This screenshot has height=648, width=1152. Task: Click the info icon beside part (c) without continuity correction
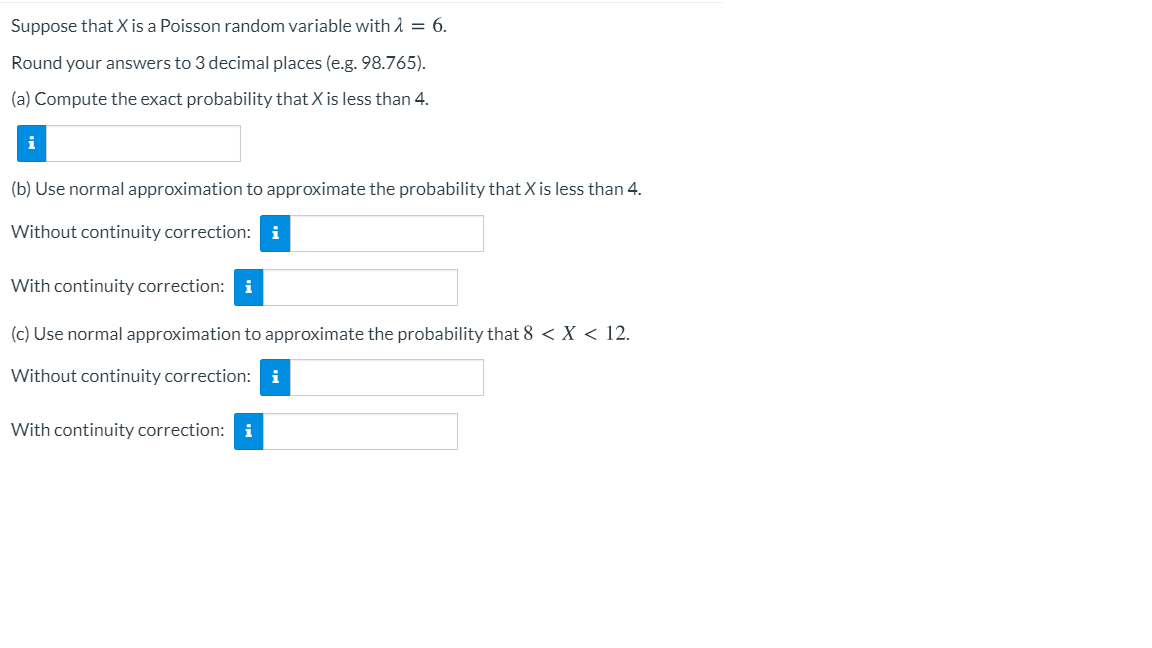pos(275,377)
